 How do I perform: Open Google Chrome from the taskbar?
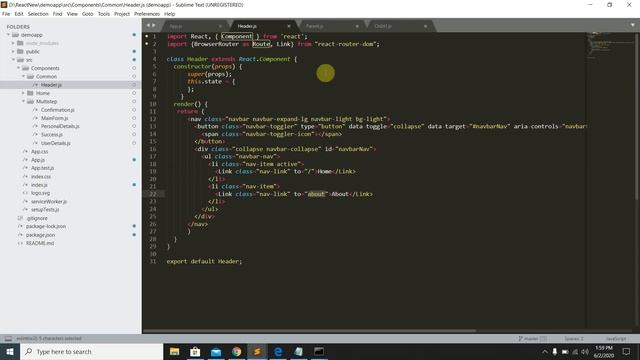tap(237, 351)
